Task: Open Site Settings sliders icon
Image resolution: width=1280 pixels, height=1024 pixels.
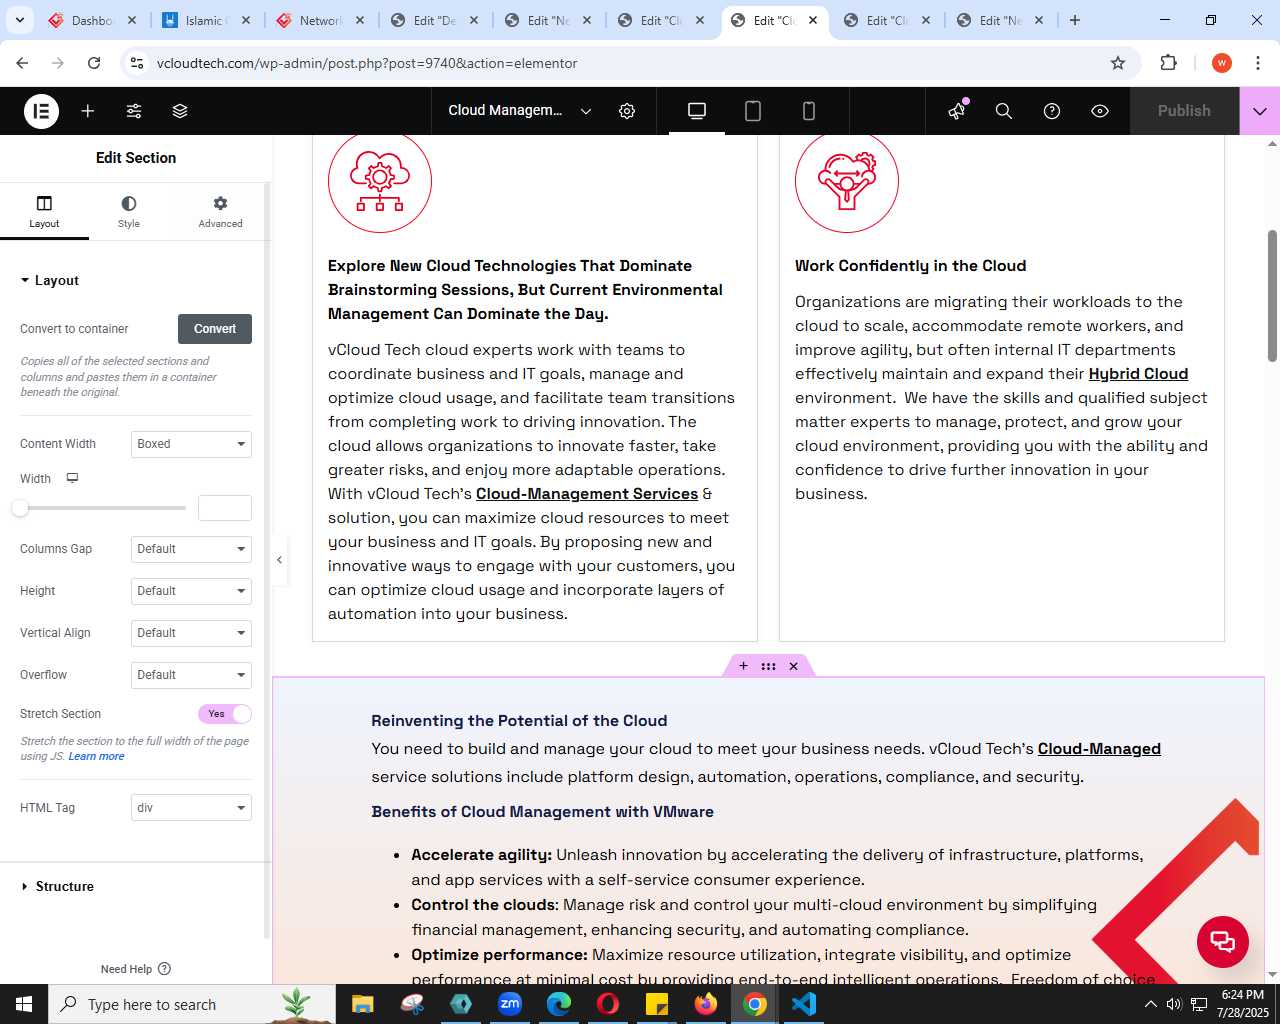Action: pos(134,111)
